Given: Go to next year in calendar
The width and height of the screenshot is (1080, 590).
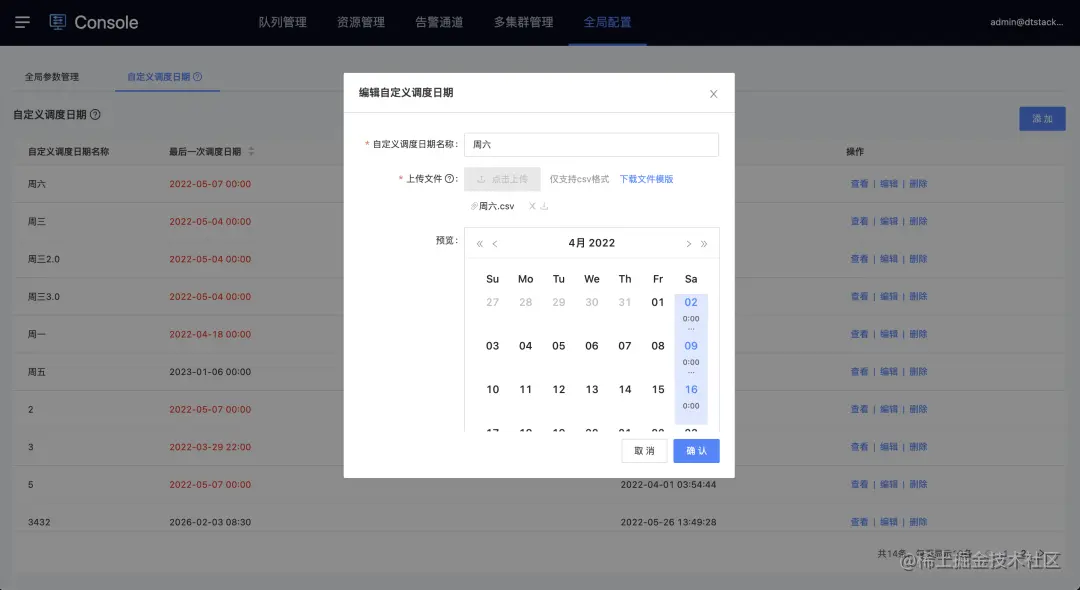Looking at the screenshot, I should pyautogui.click(x=704, y=244).
